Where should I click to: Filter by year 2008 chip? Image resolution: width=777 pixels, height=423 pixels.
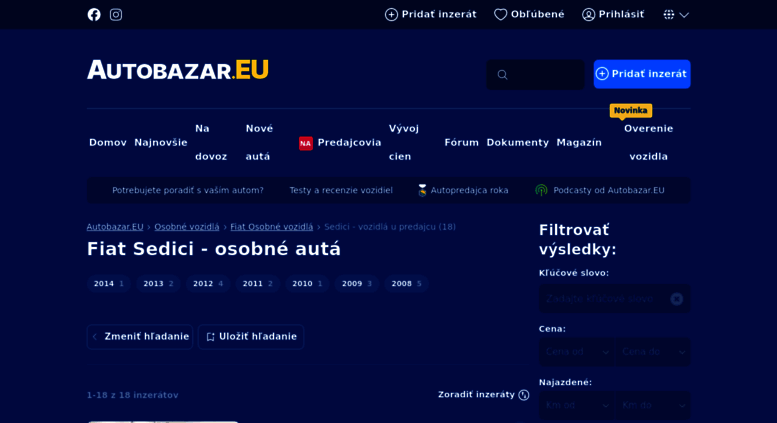(x=406, y=284)
